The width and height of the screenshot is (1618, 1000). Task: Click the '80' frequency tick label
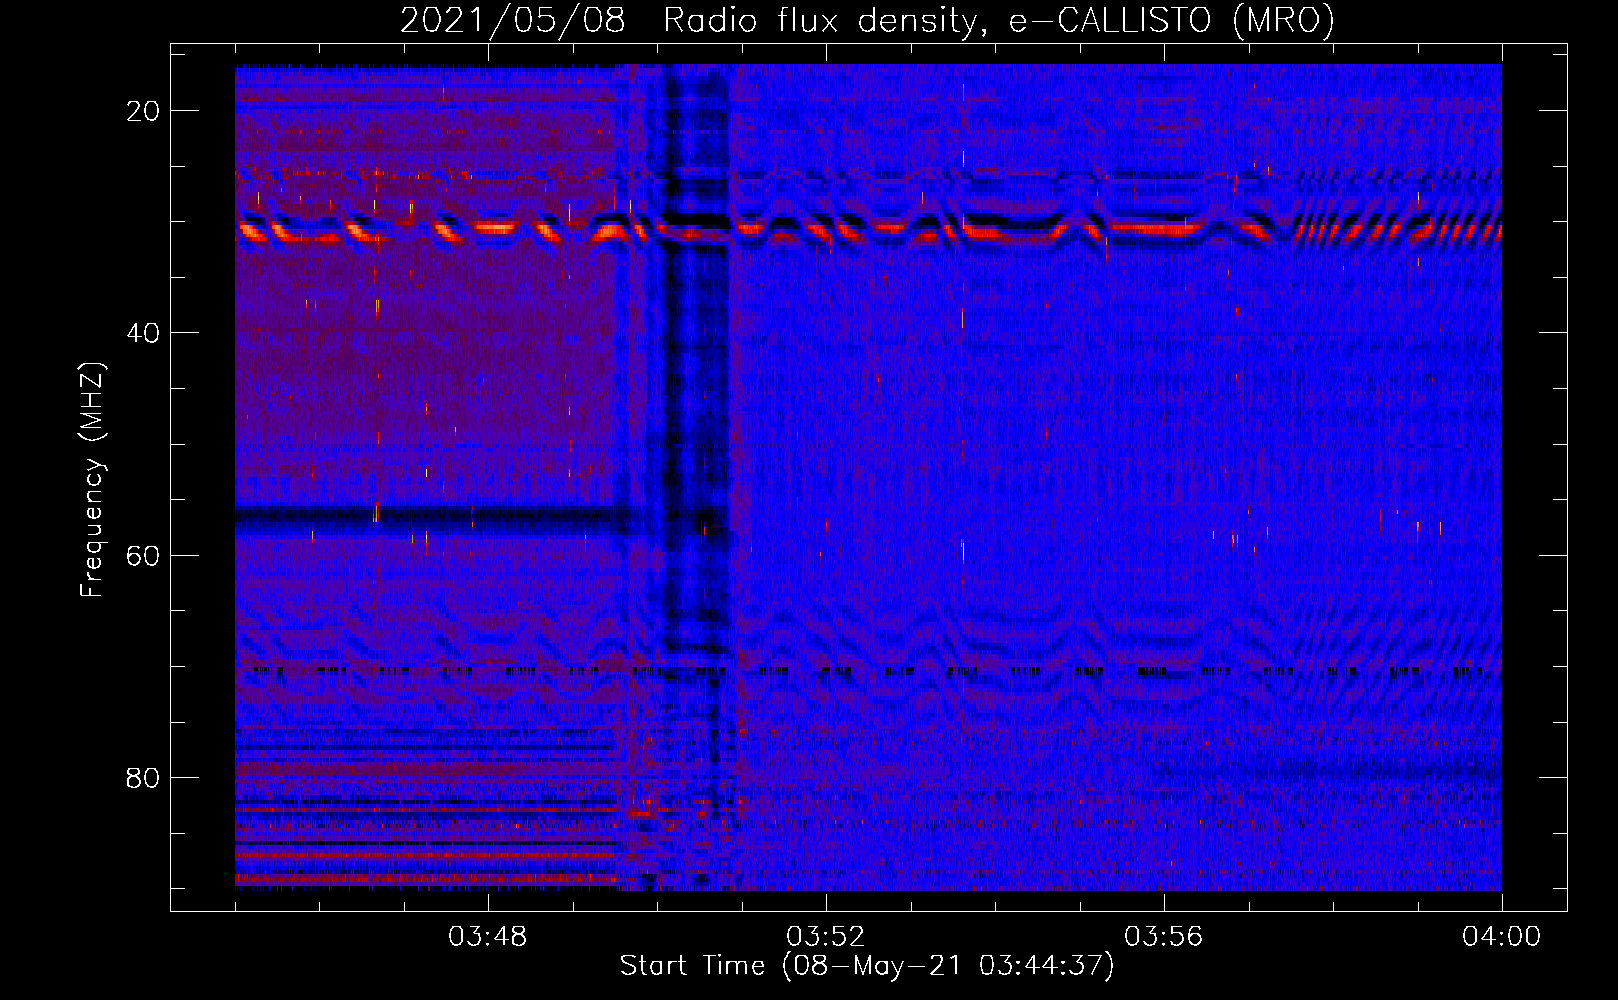pos(143,777)
